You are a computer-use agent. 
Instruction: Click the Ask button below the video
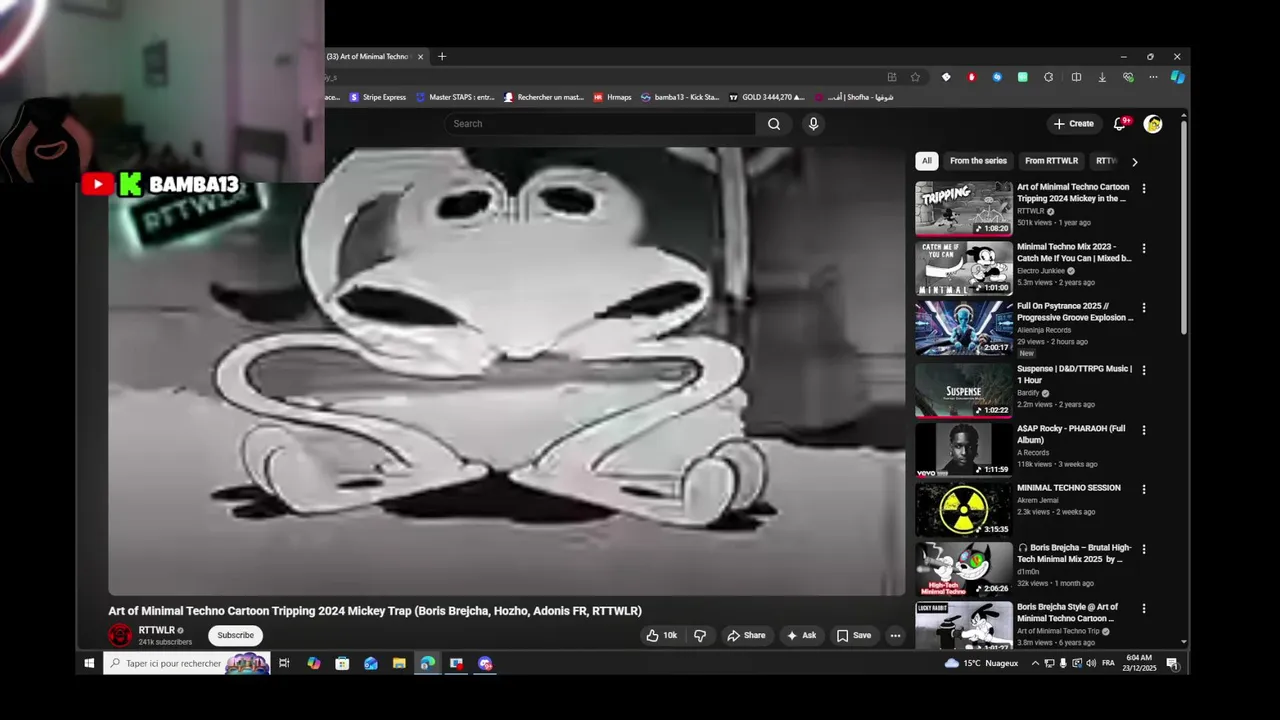[801, 635]
